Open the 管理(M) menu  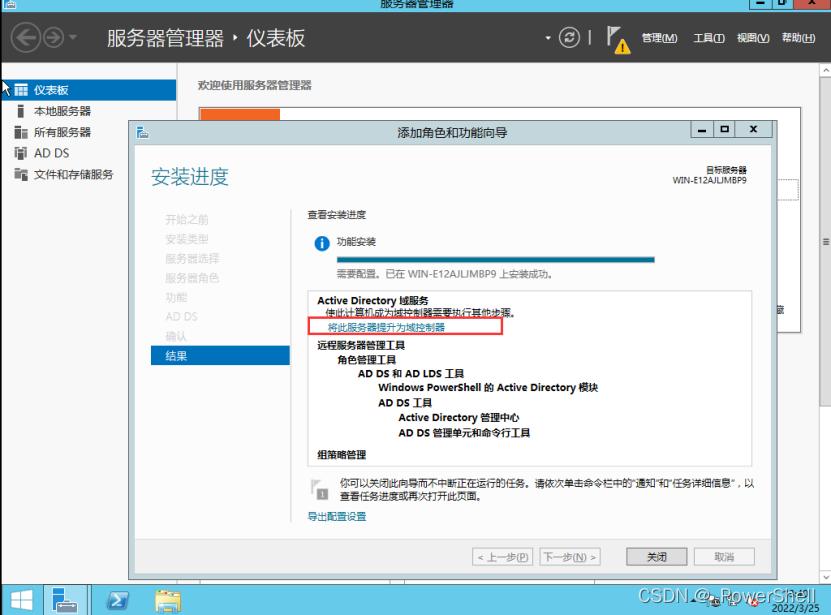(x=659, y=38)
